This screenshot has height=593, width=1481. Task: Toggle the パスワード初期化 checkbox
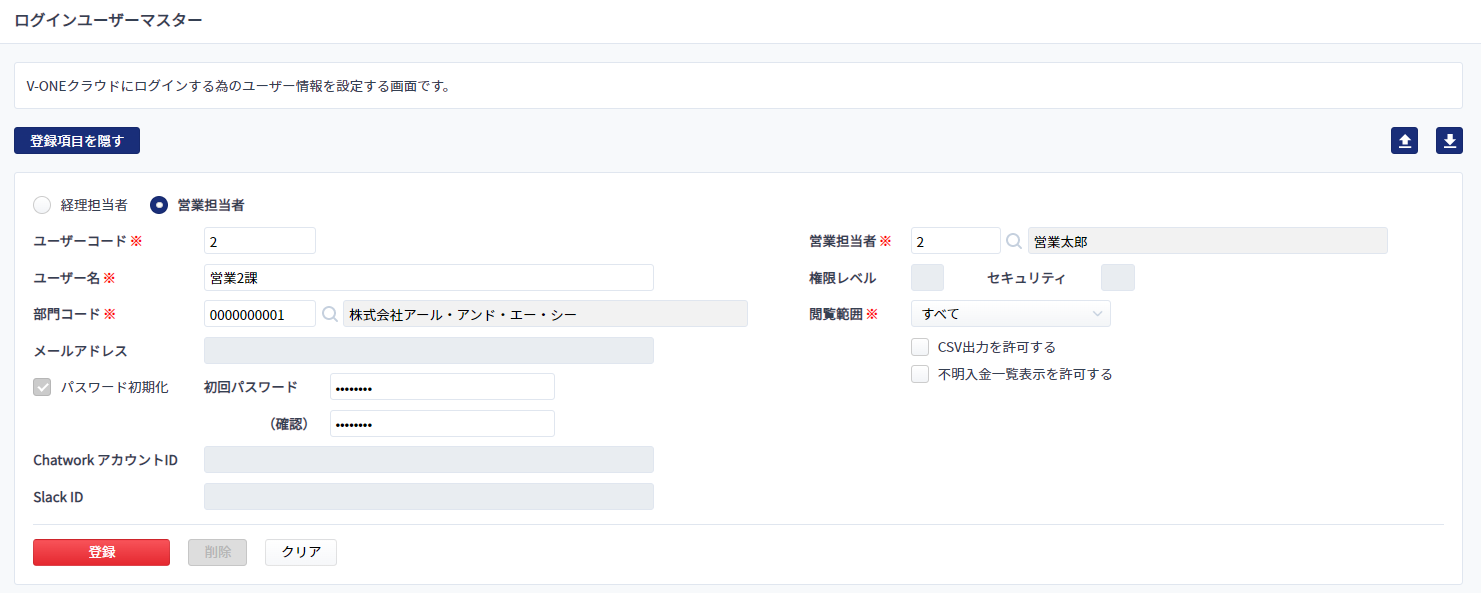click(42, 387)
